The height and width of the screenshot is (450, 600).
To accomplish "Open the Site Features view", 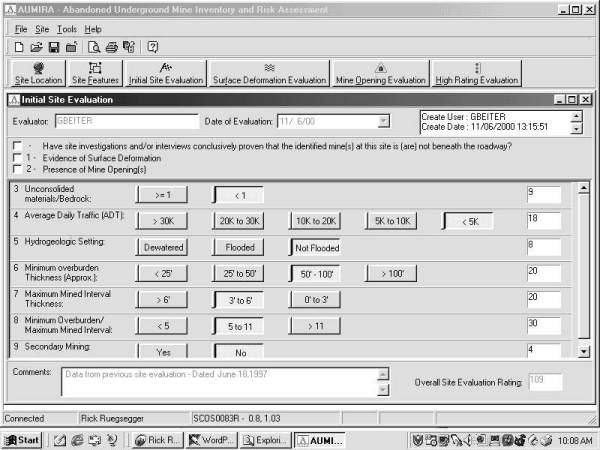I will [95, 74].
